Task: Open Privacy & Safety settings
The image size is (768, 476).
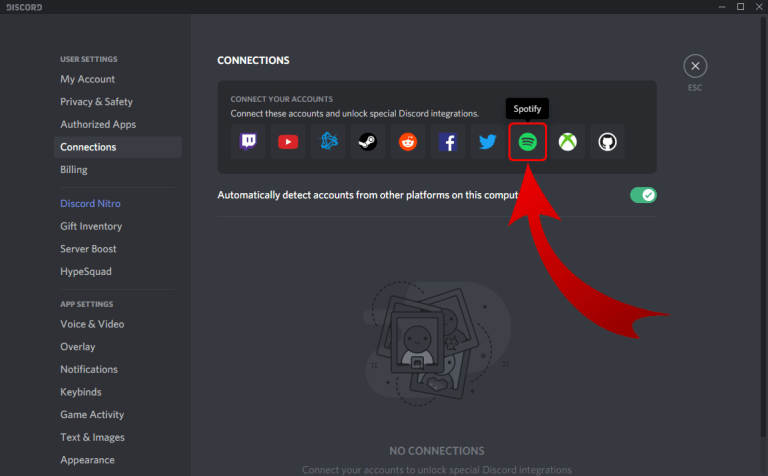Action: (x=118, y=102)
